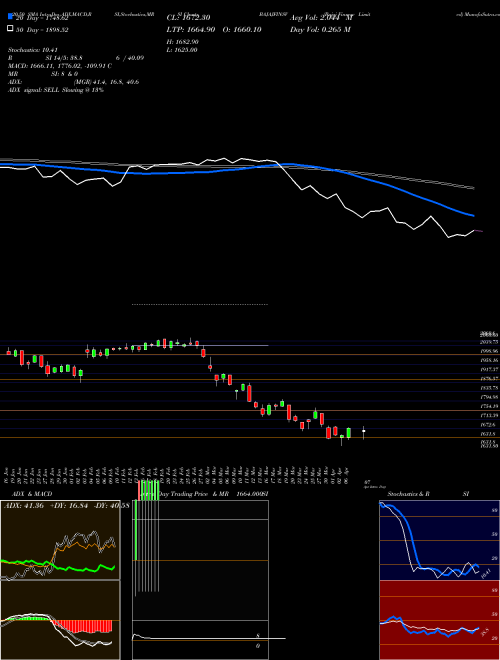The image size is (500, 660).
Task: Click the 'Day Vol: 0.265 M' text
Action: [x=320, y=29]
